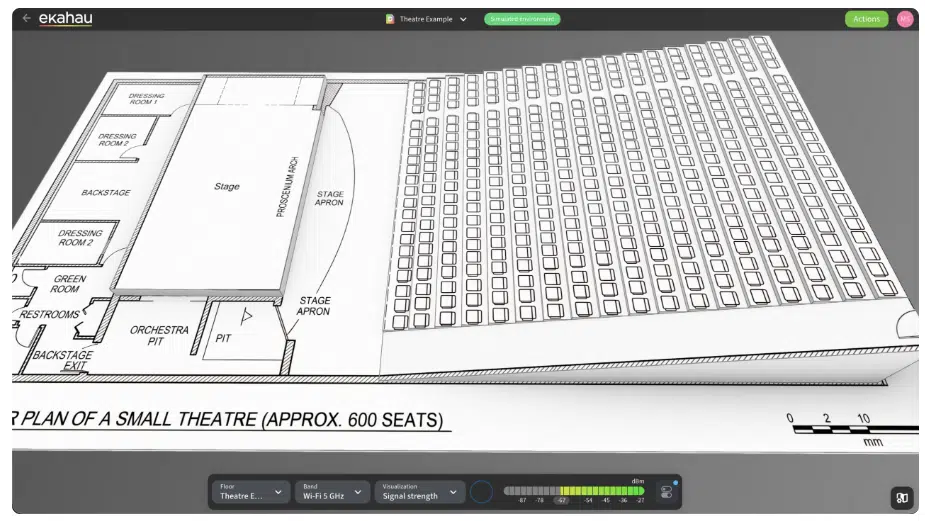
Task: Open the Band Wi-Fi 5 GHz dropdown
Action: [x=333, y=491]
